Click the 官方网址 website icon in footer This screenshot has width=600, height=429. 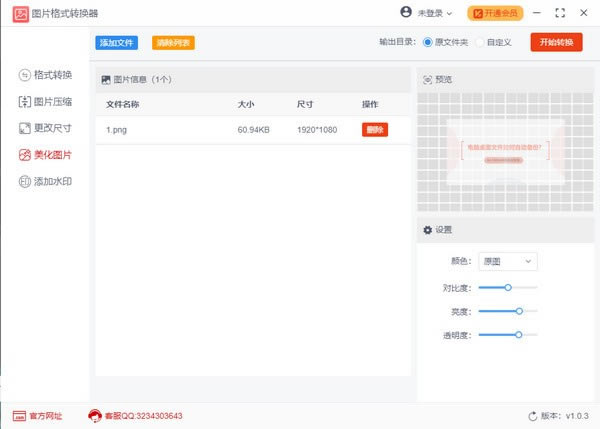click(x=19, y=415)
